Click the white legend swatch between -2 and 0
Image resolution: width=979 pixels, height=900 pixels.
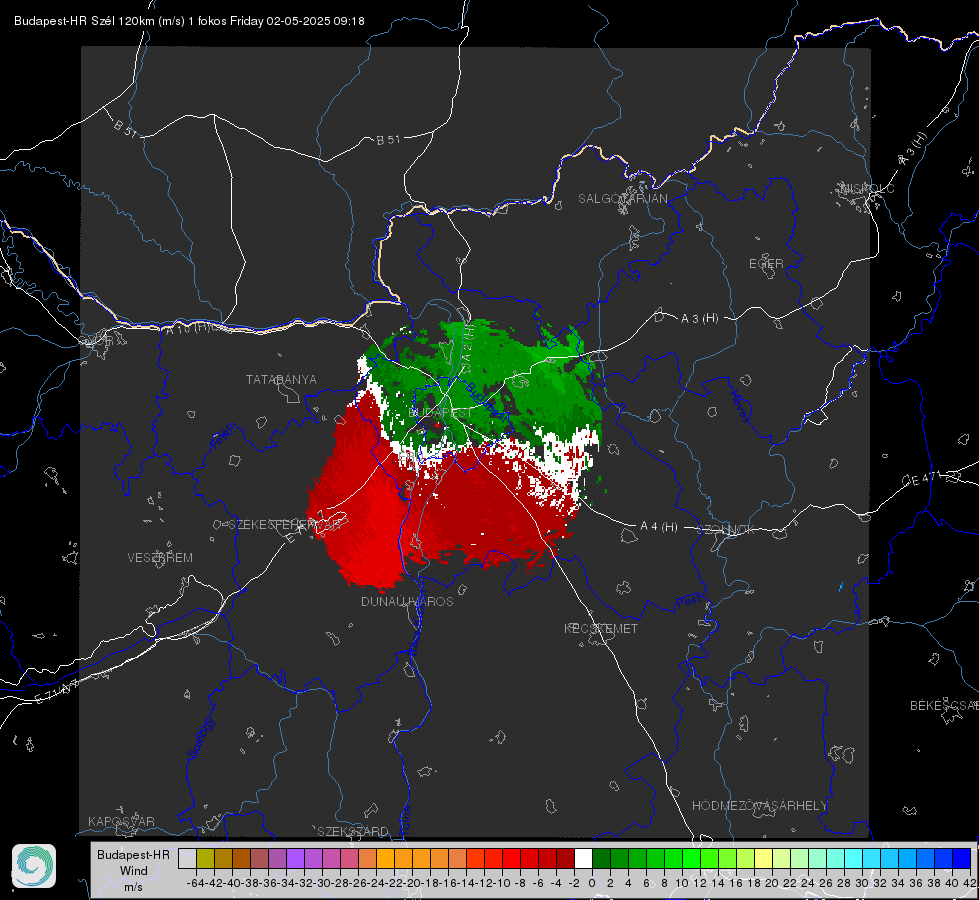pos(583,858)
